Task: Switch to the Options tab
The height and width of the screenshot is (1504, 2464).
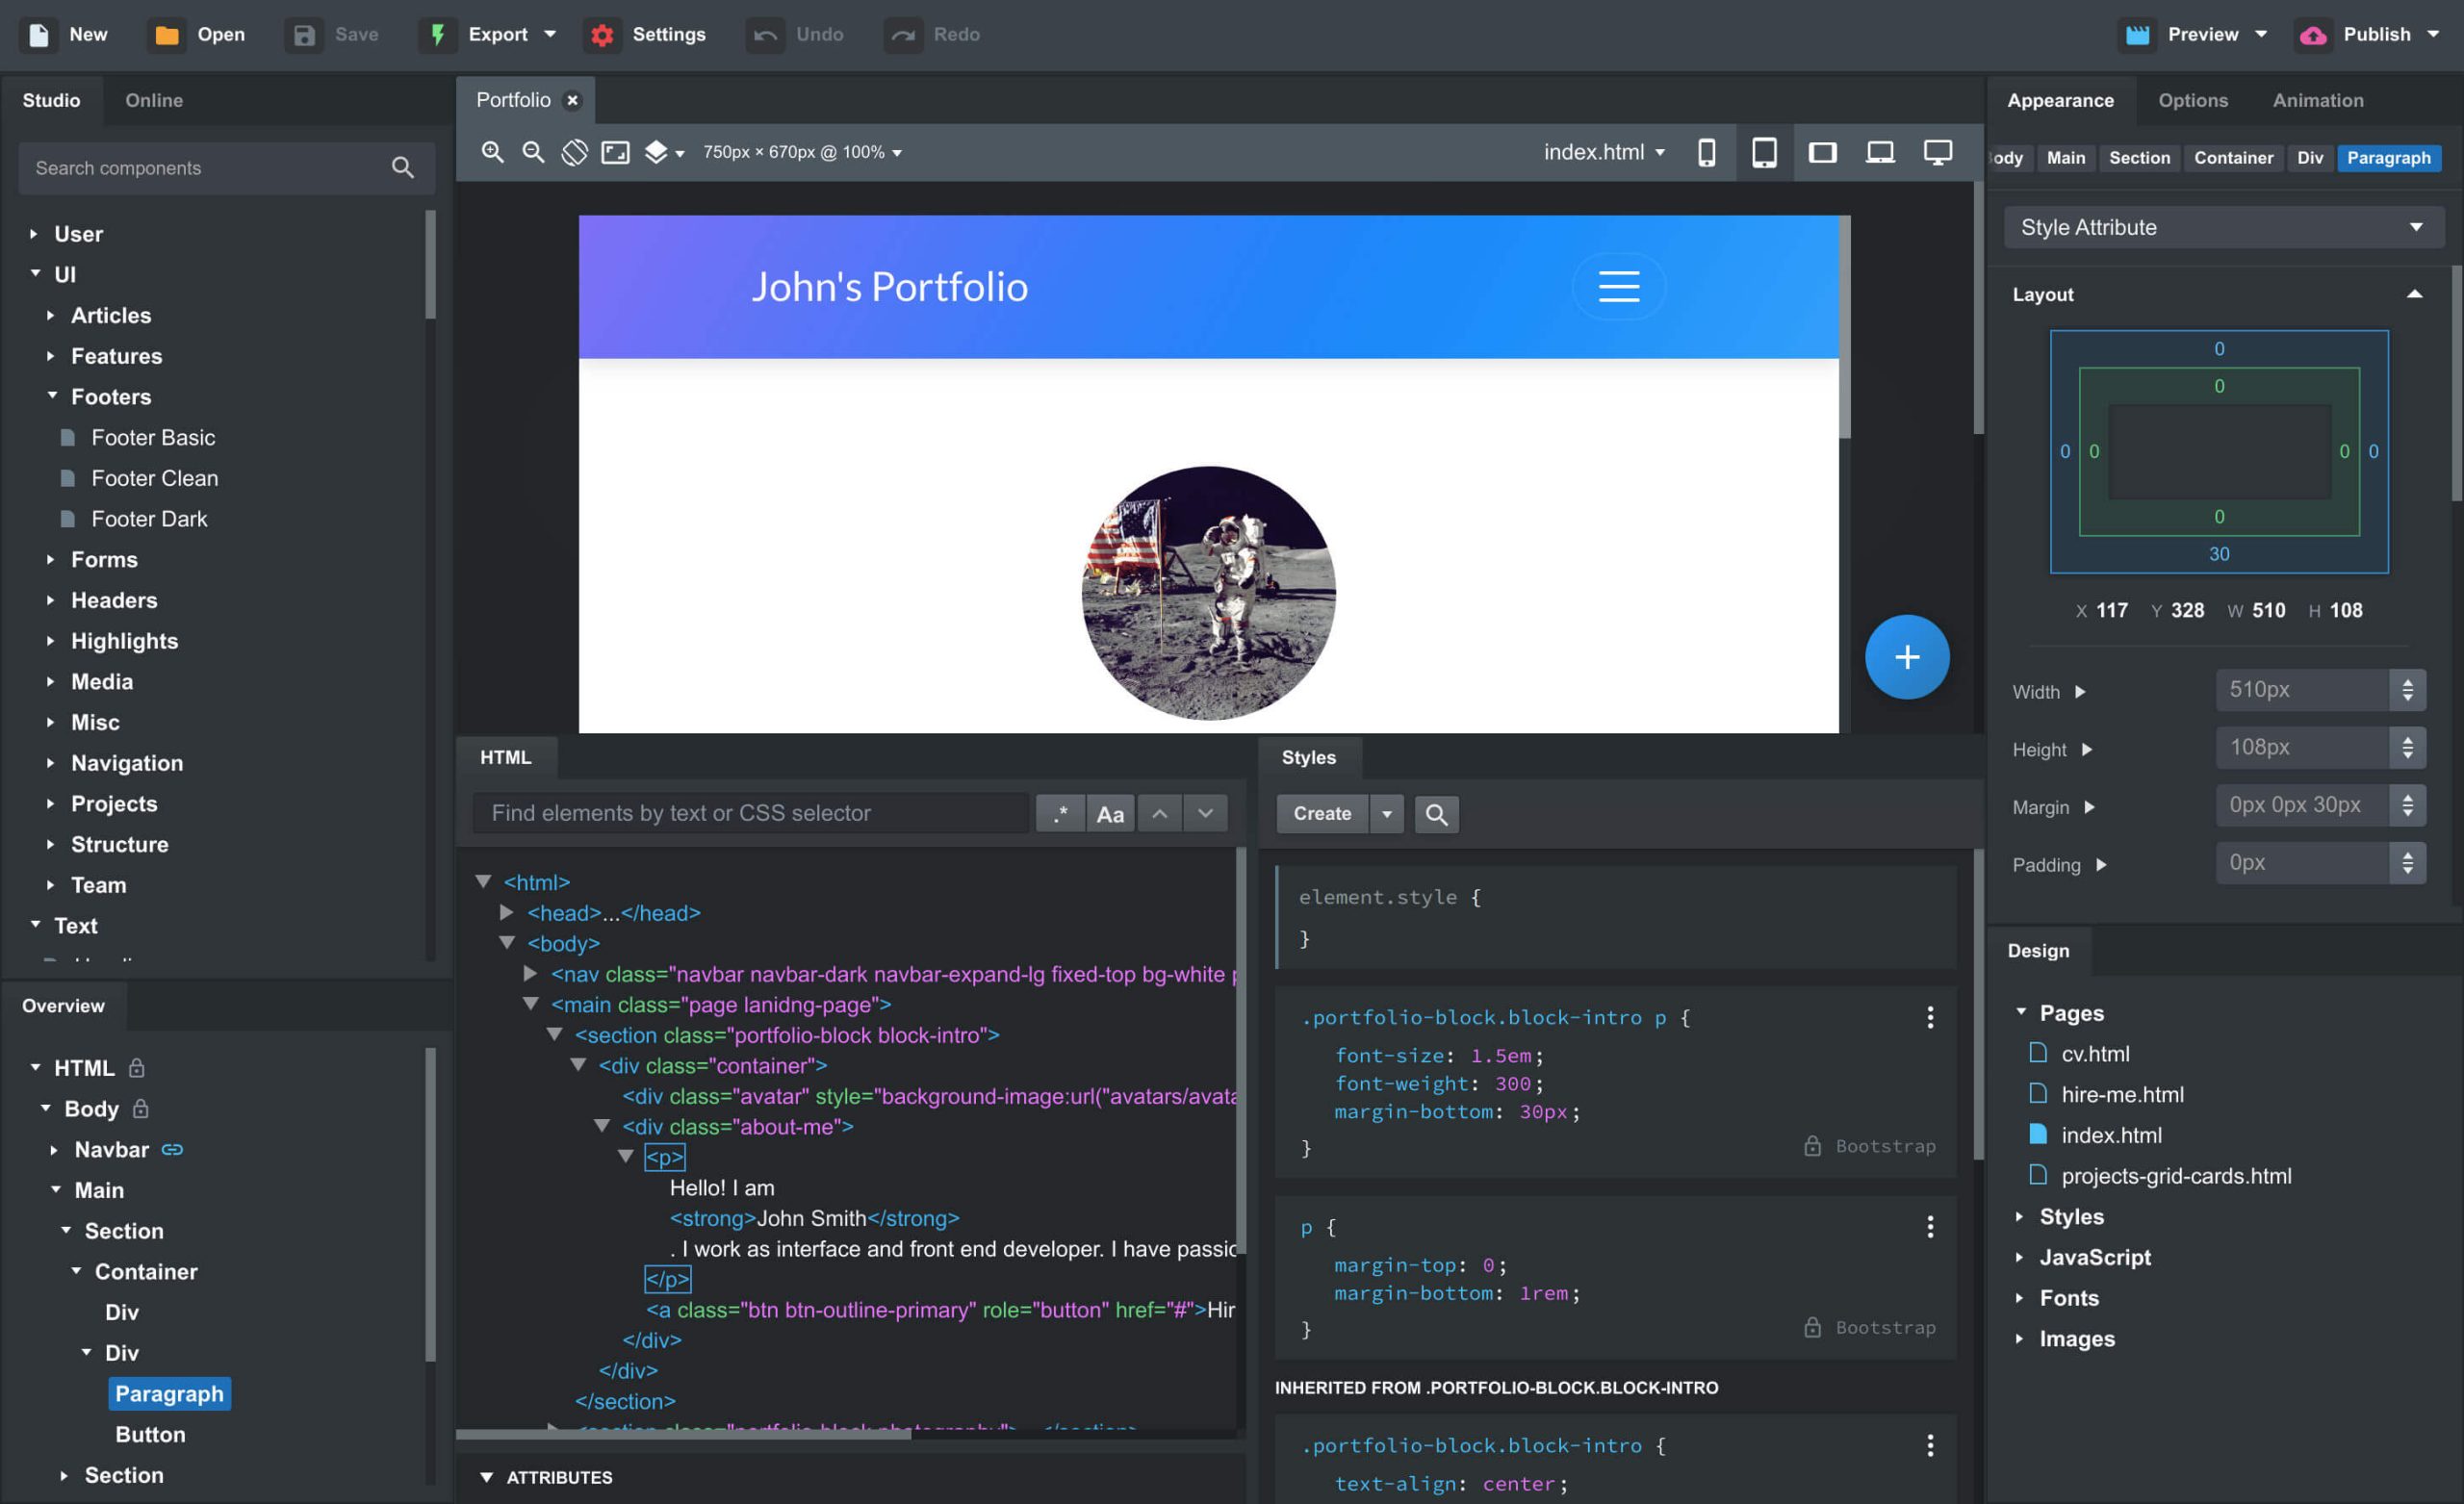Action: (2192, 98)
